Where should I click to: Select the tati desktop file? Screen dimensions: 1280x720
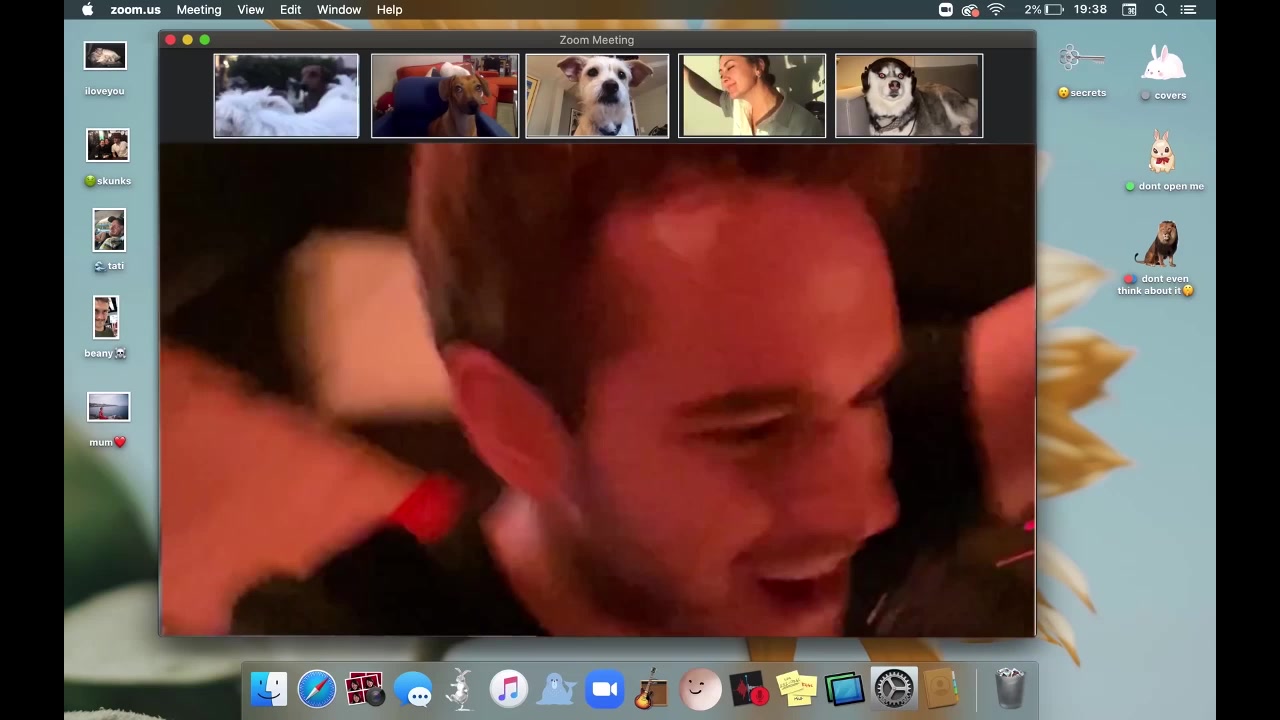click(x=109, y=240)
